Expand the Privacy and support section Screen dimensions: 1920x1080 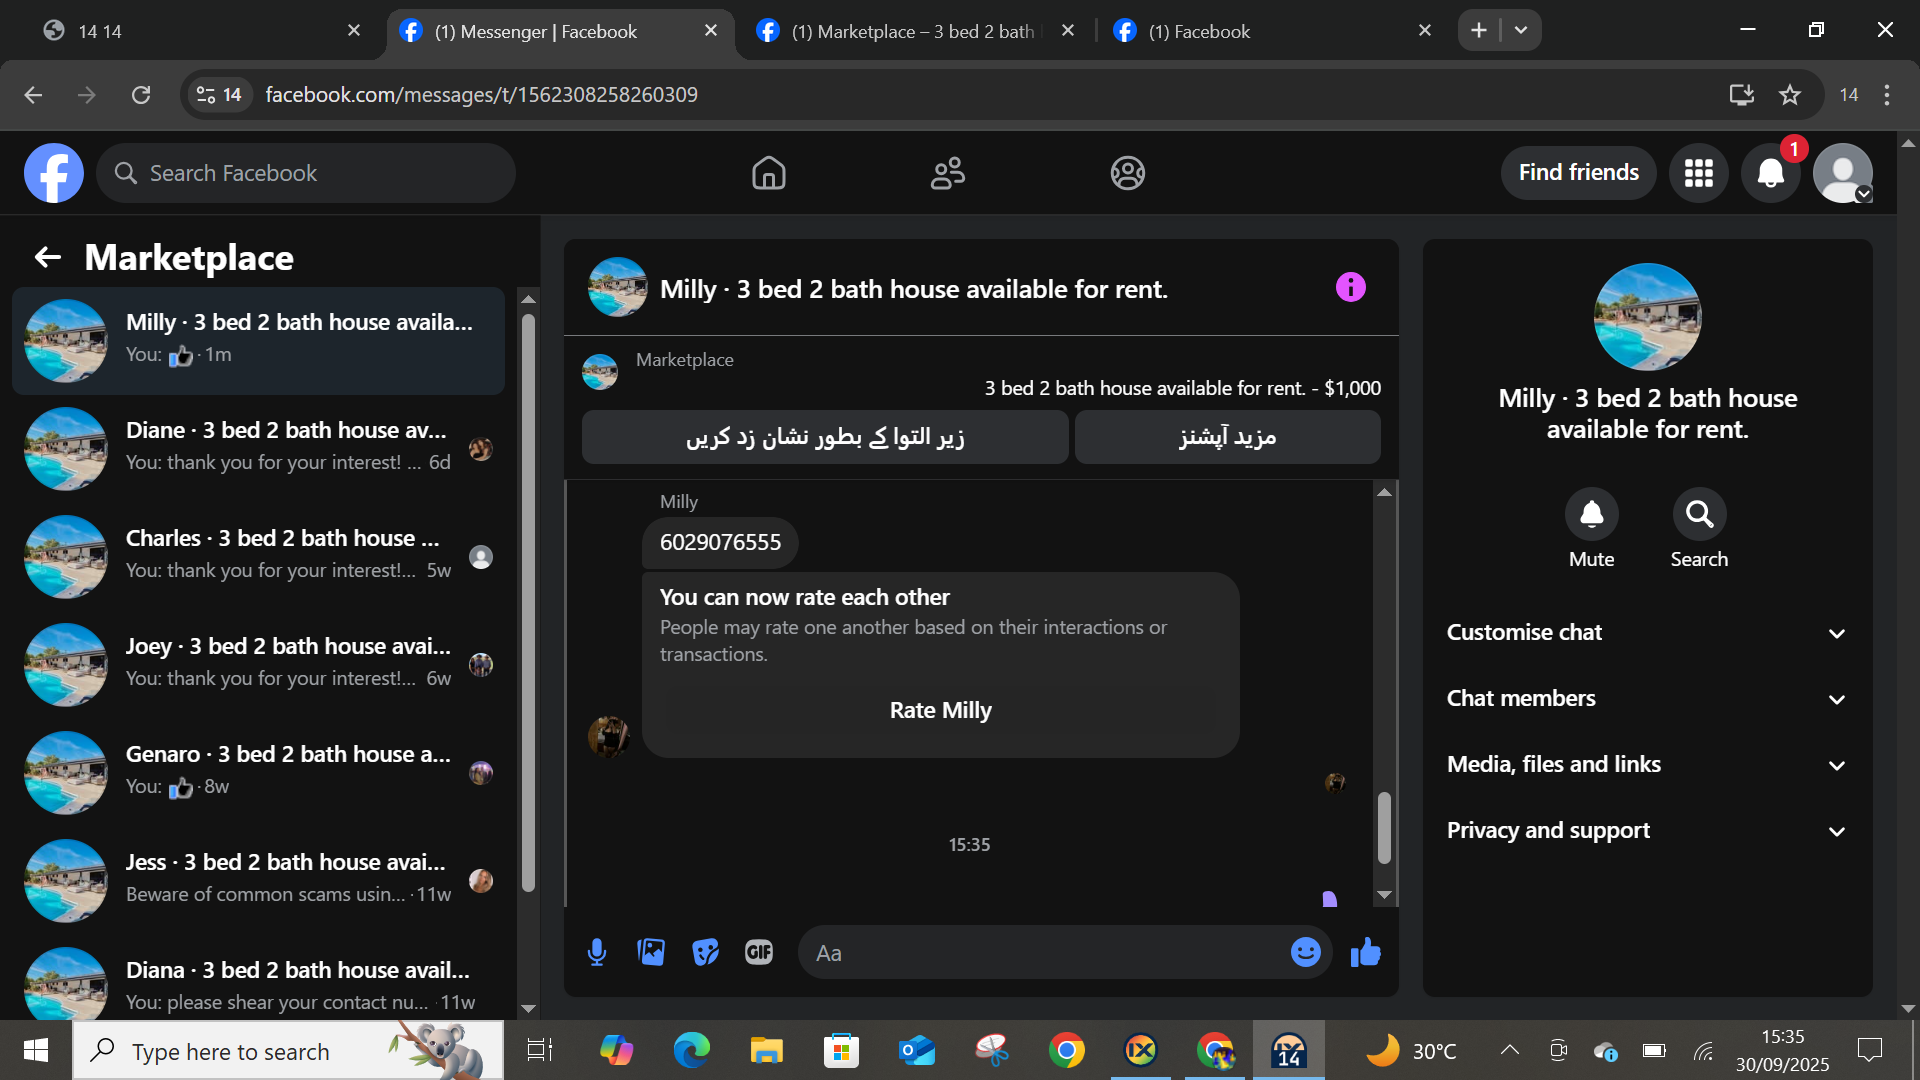click(1647, 831)
